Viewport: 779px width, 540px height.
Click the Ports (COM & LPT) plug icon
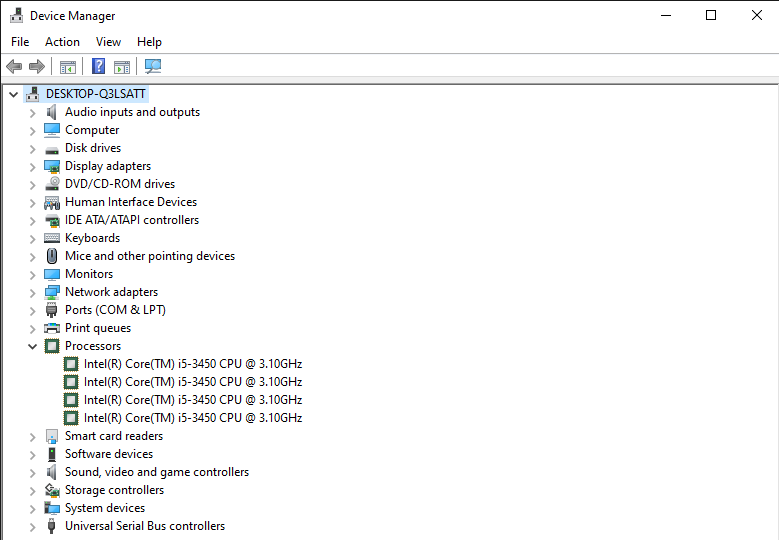tap(51, 310)
